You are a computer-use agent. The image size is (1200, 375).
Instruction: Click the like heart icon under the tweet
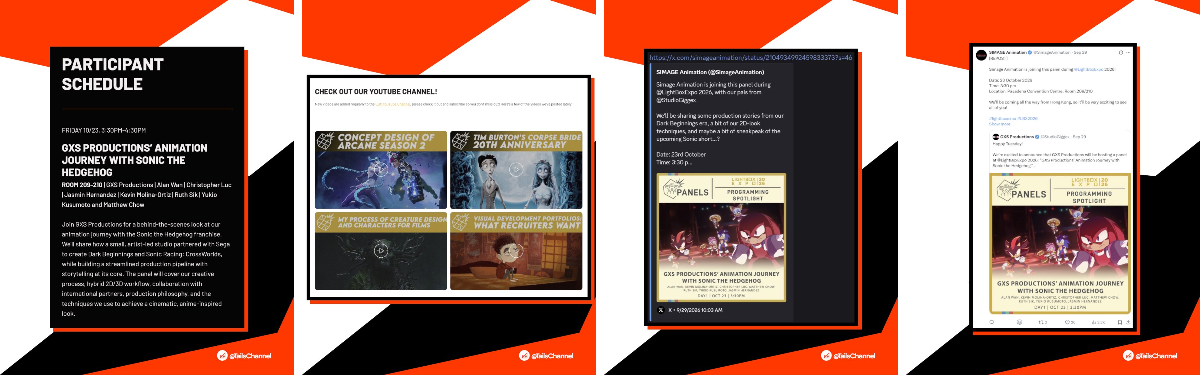click(x=1067, y=322)
